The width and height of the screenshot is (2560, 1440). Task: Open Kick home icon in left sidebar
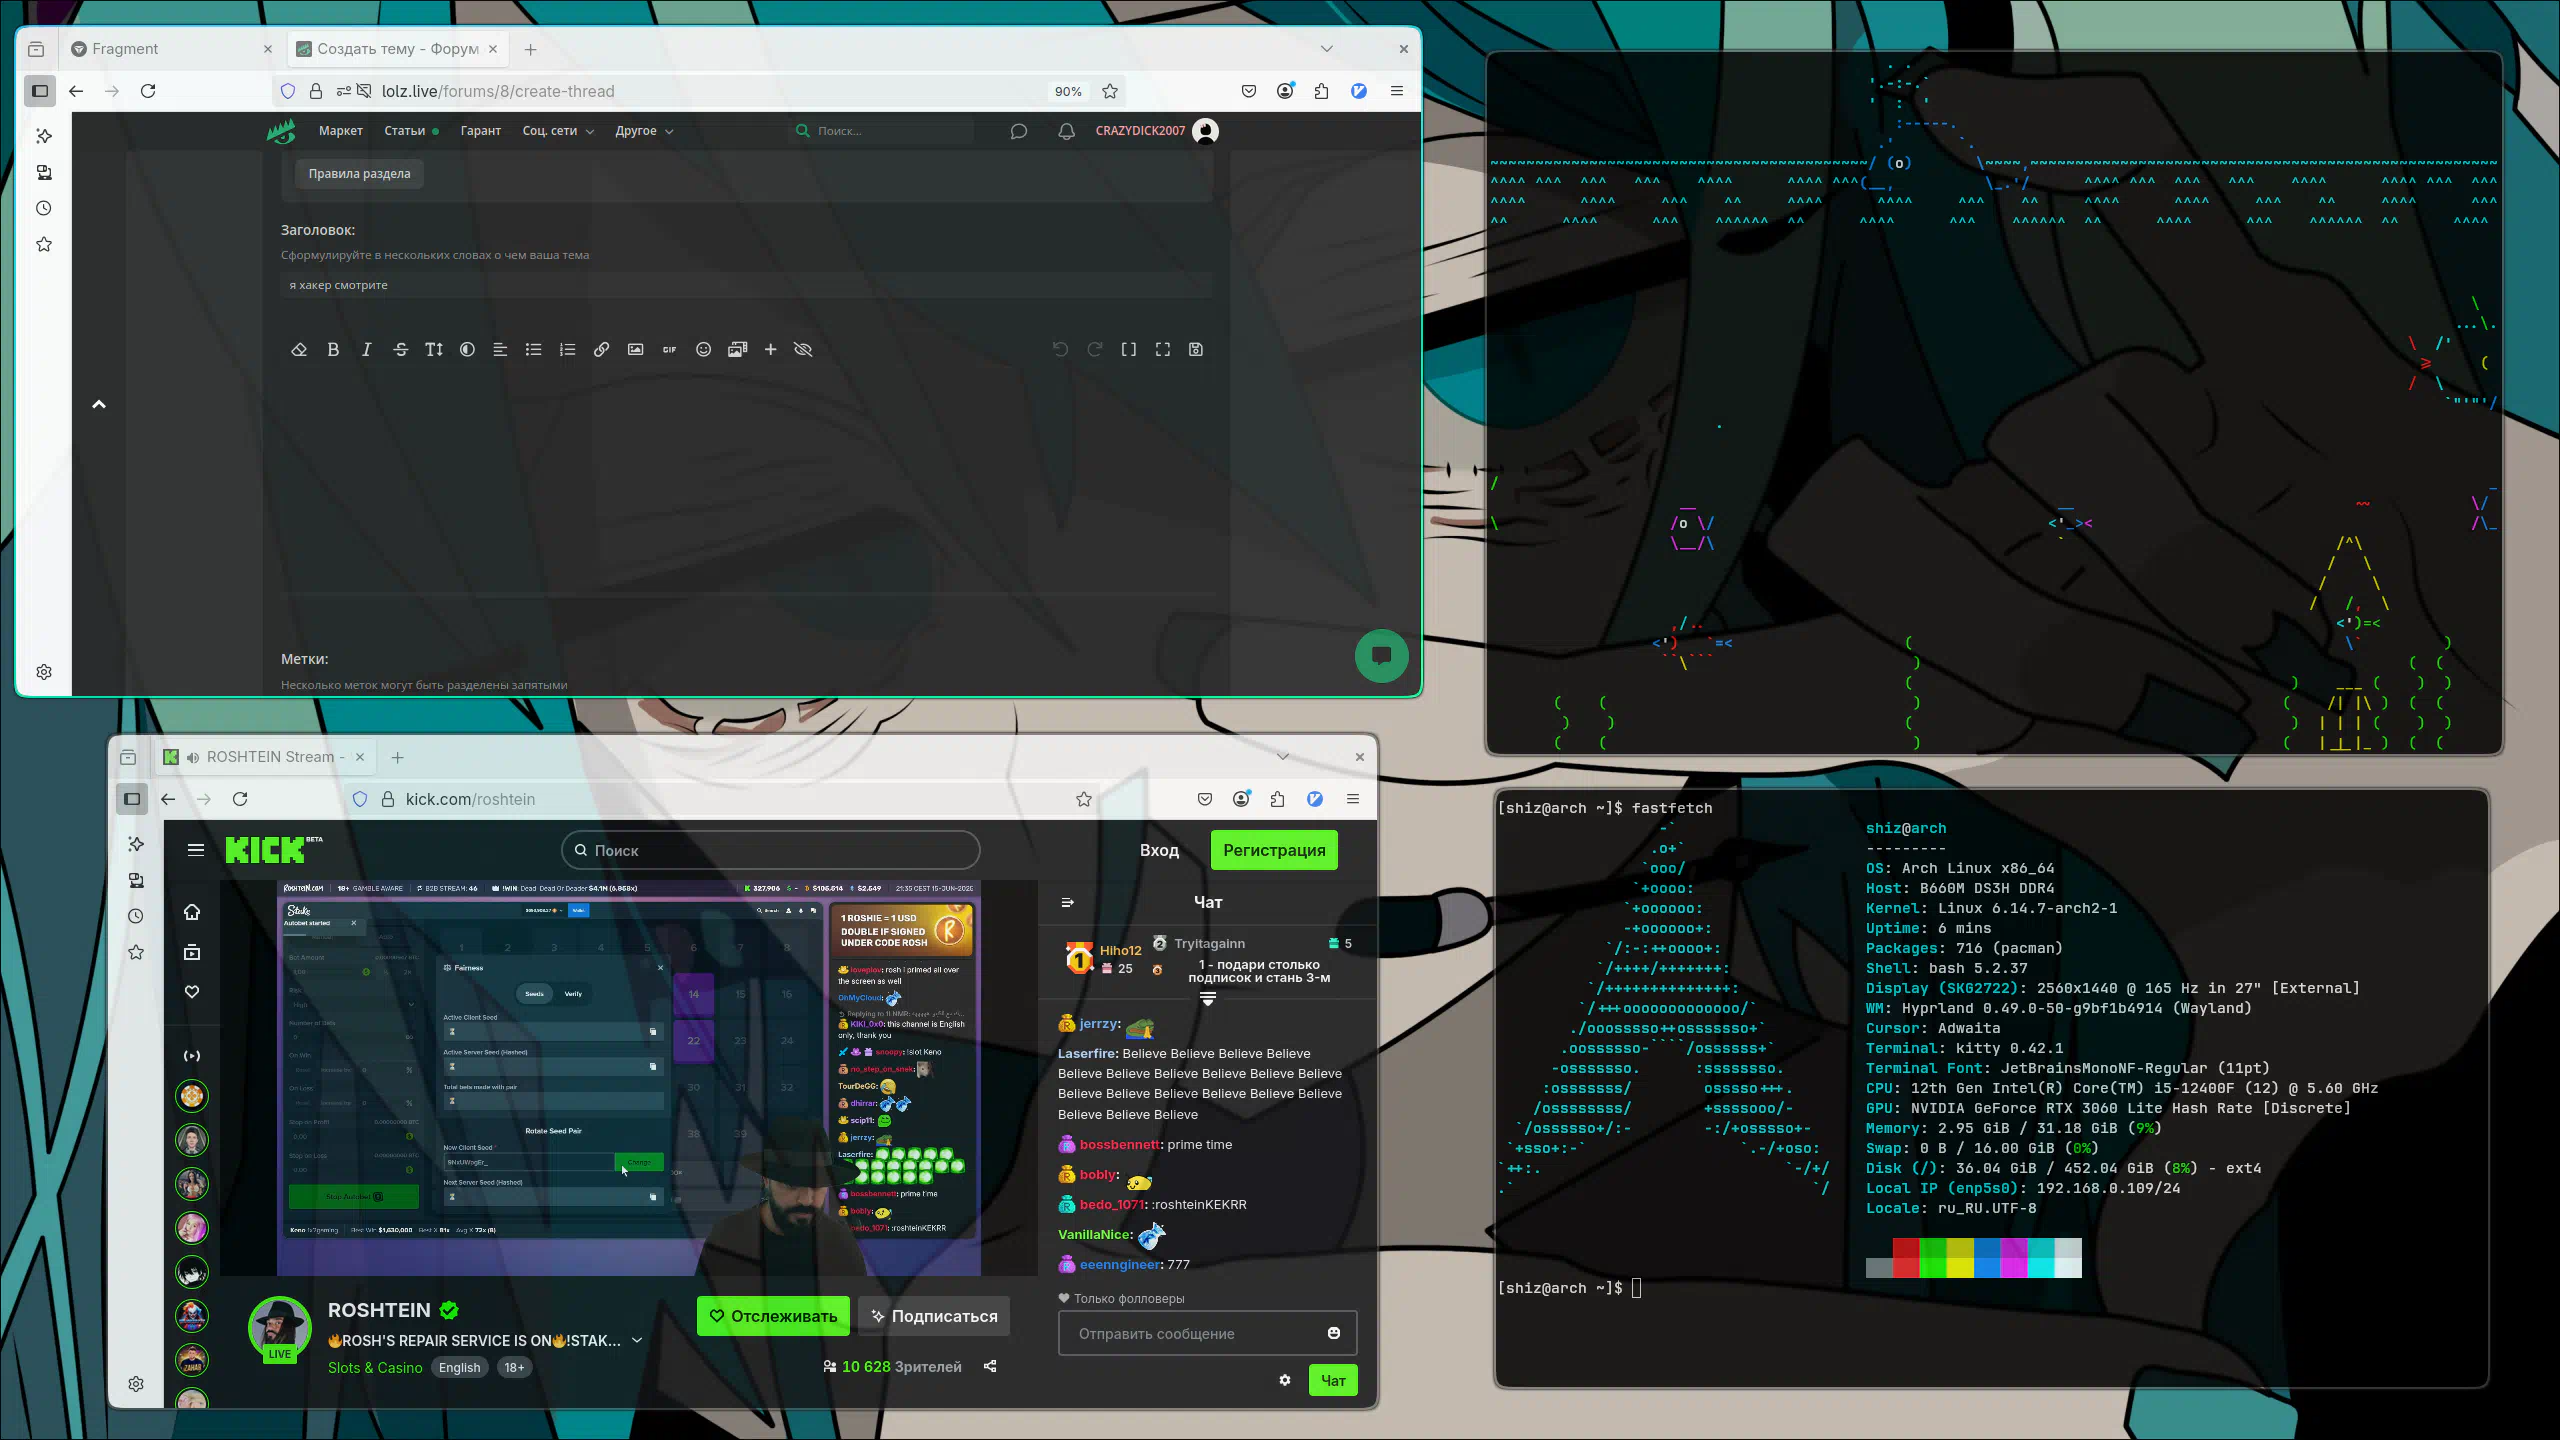[x=192, y=912]
